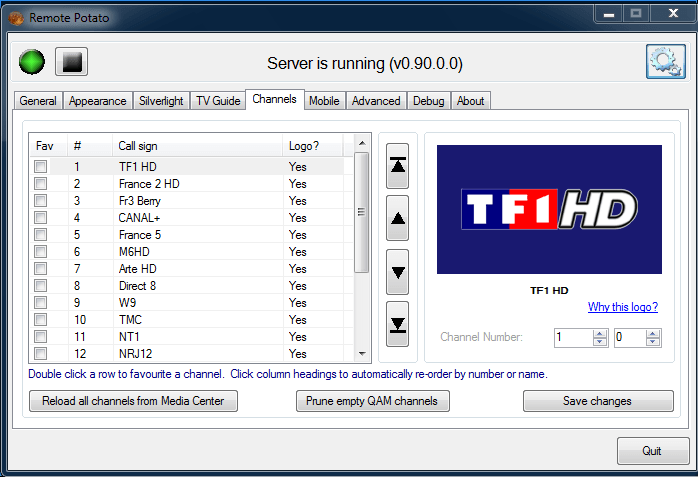Select the 'M6HD' call sign
The height and width of the screenshot is (477, 698).
point(134,252)
